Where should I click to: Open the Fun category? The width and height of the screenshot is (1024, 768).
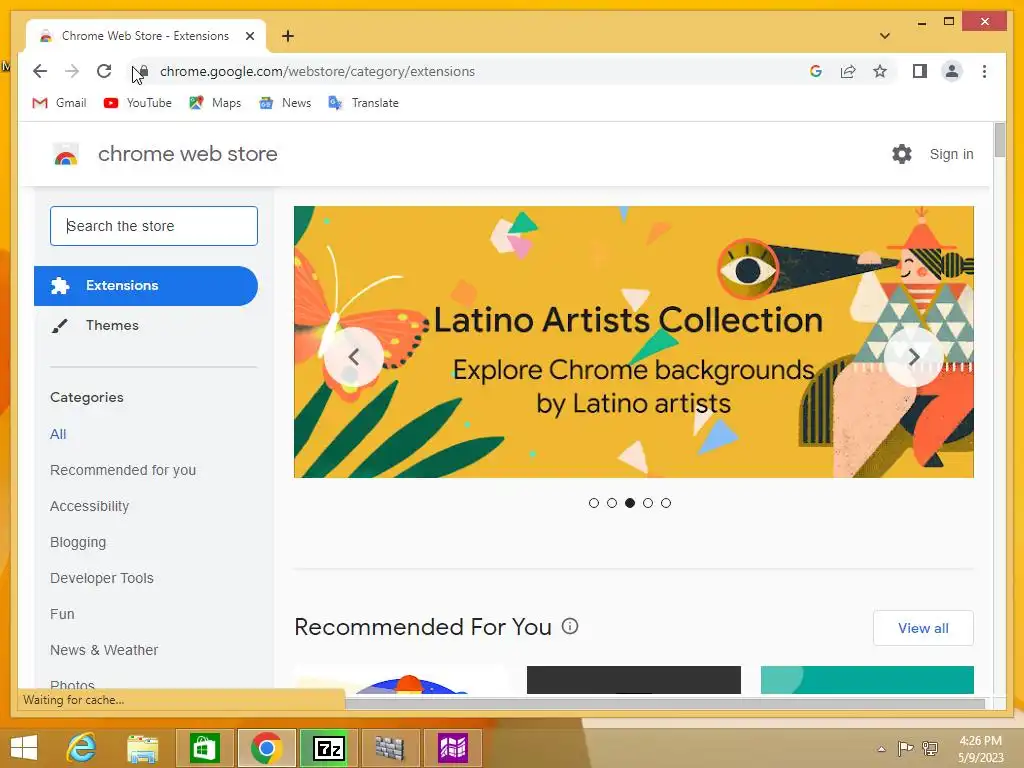click(62, 614)
